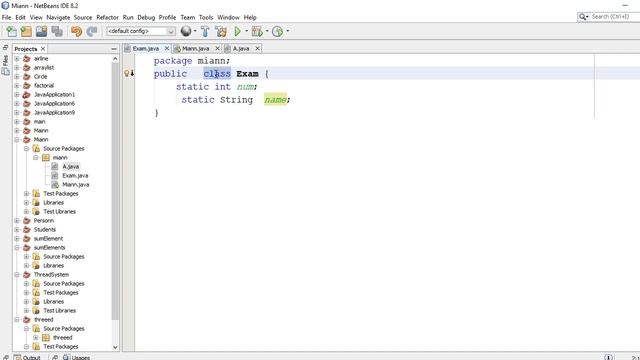Expand the threeed package node

[x=36, y=338]
